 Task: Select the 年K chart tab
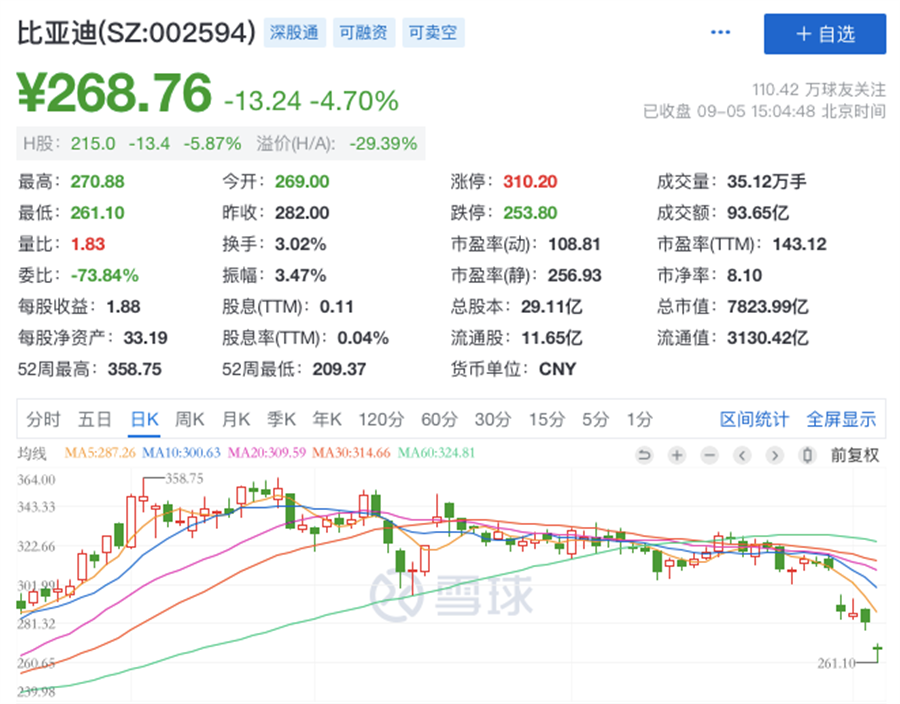click(327, 419)
